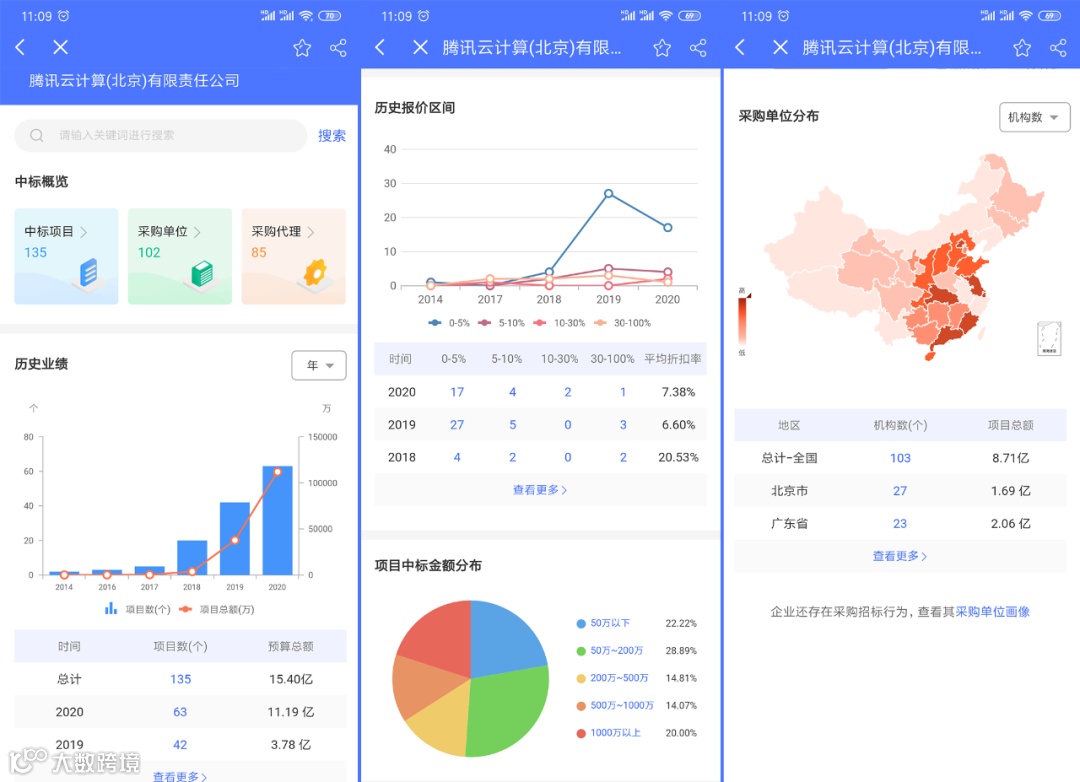This screenshot has height=782, width=1080.
Task: Alarm clock icon on third screen
Action: [784, 16]
